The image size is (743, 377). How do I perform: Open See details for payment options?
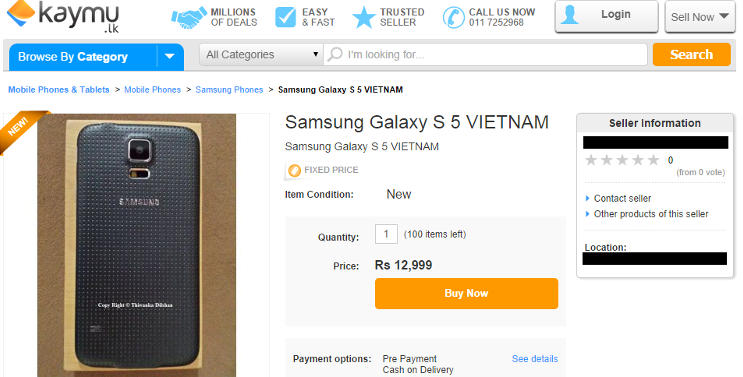point(535,359)
